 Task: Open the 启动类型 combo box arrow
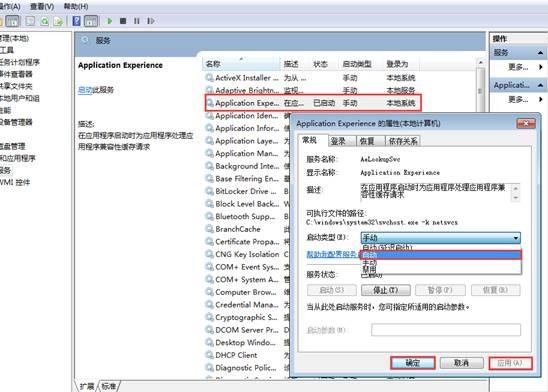pos(515,238)
